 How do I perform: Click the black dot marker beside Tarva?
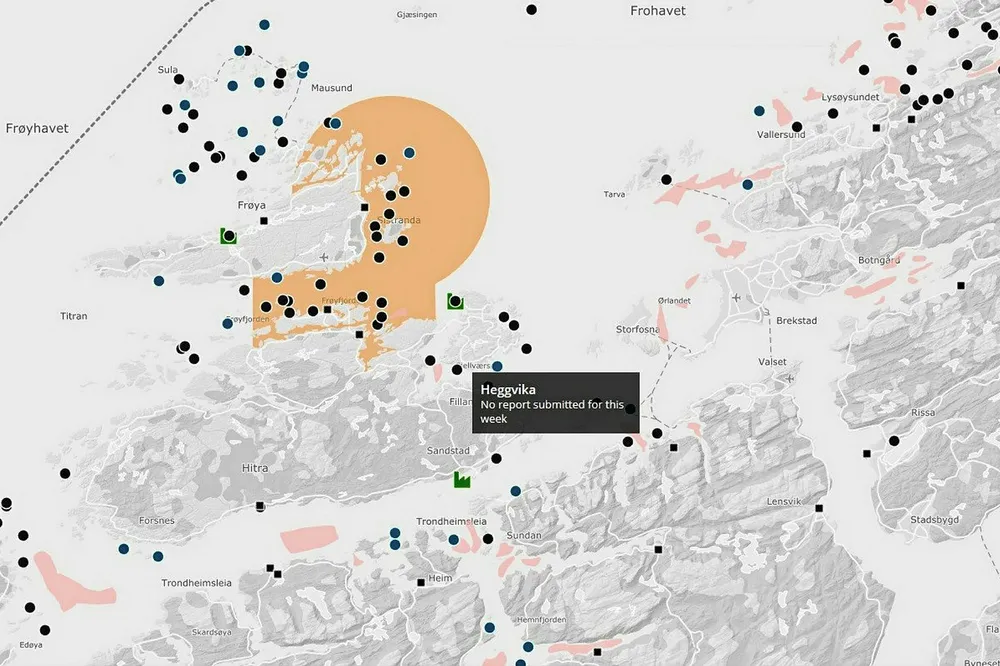666,180
